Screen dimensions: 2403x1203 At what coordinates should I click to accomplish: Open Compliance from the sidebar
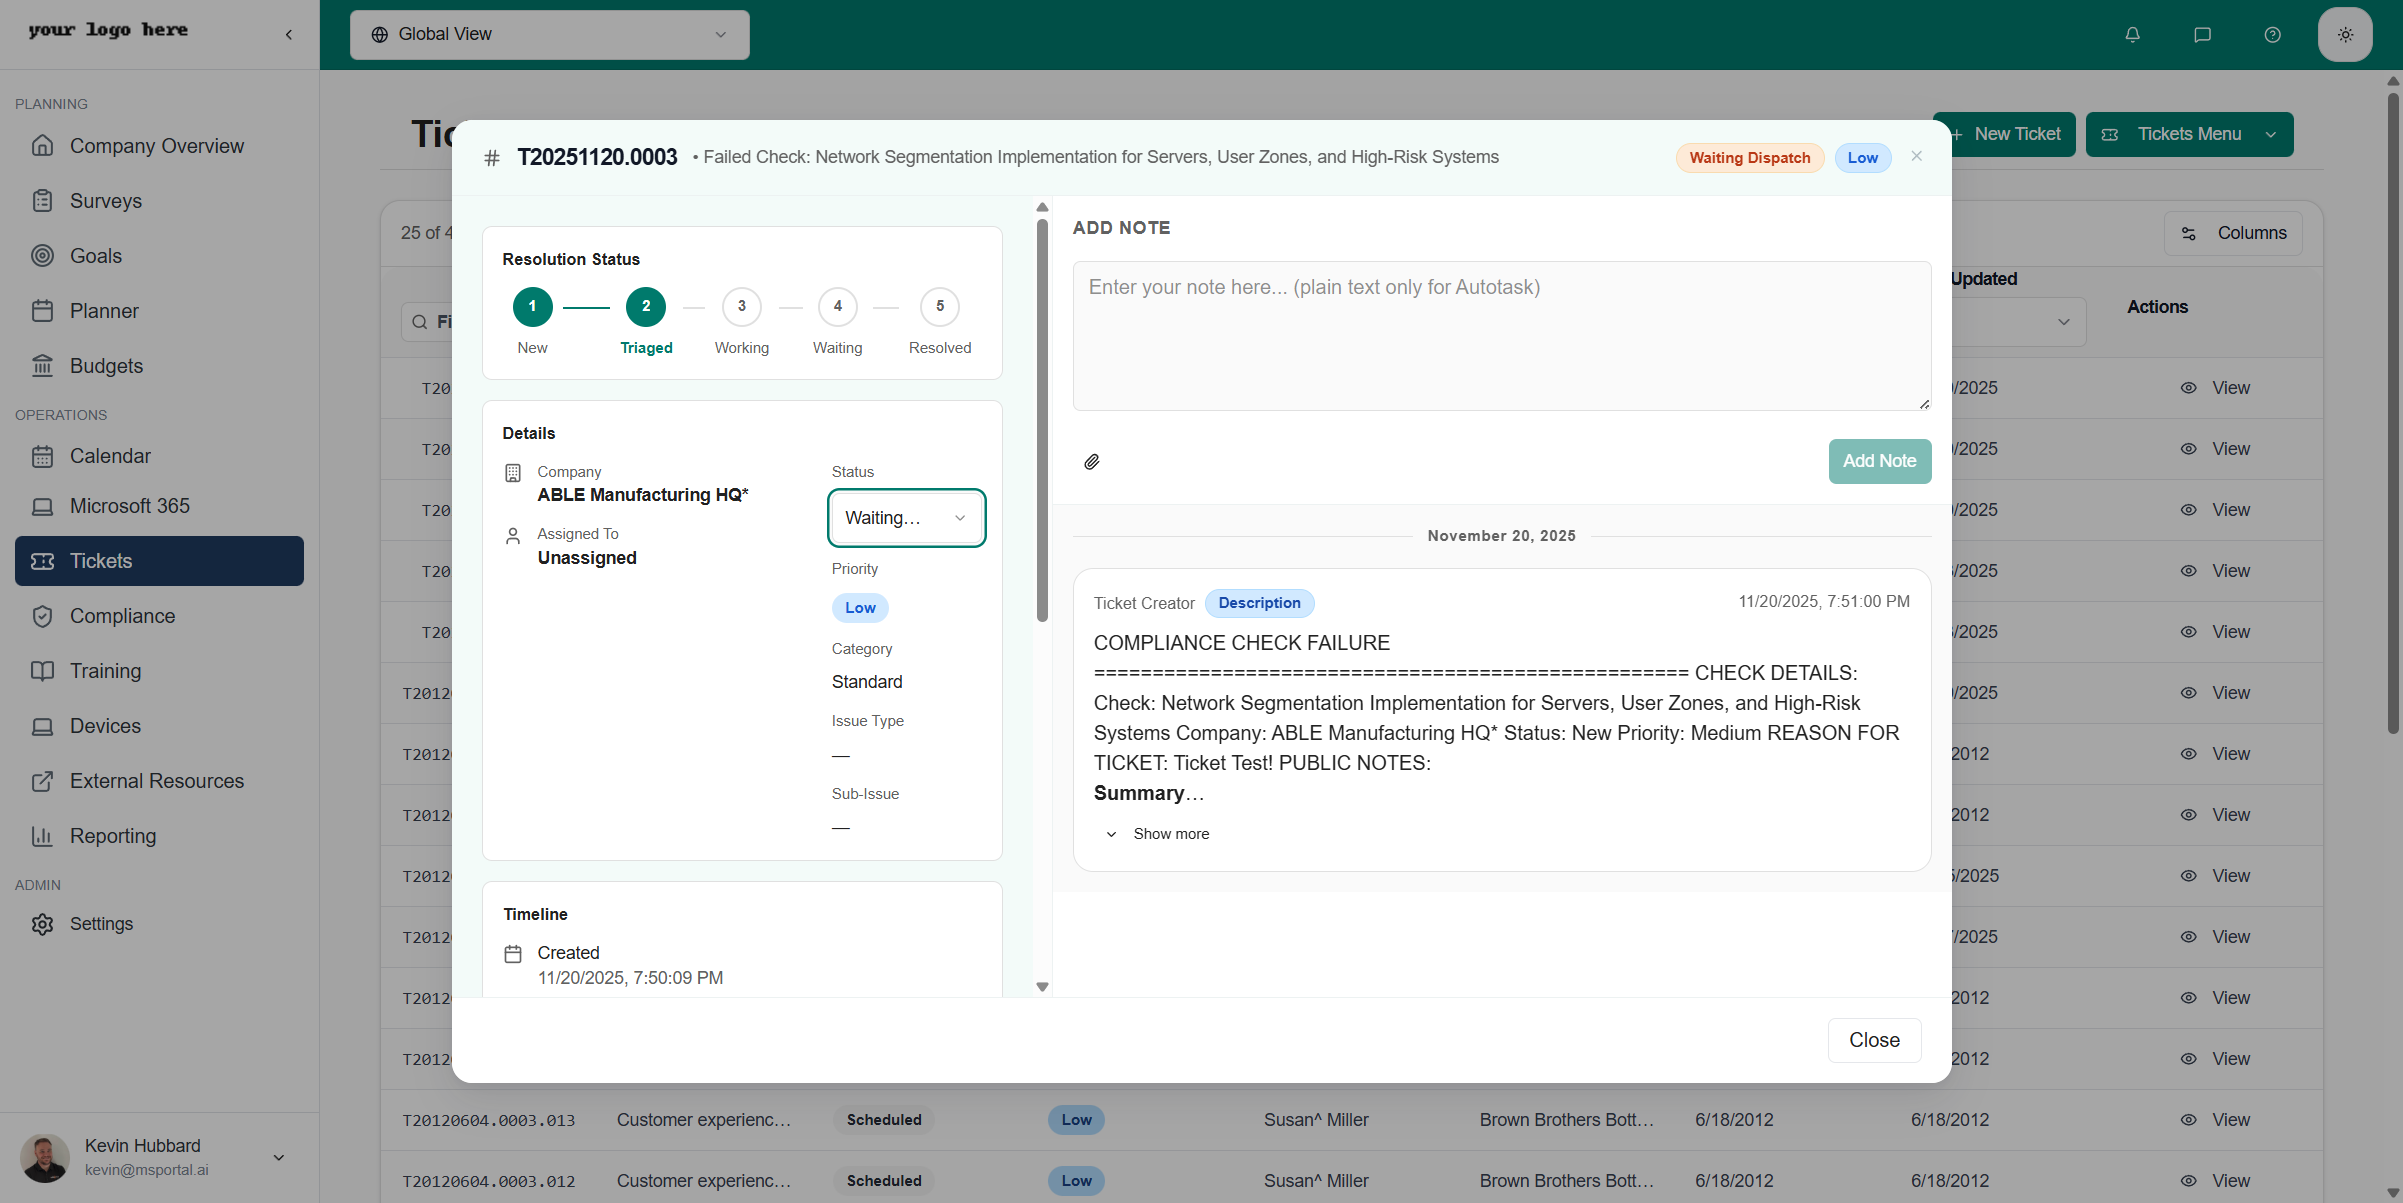122,616
